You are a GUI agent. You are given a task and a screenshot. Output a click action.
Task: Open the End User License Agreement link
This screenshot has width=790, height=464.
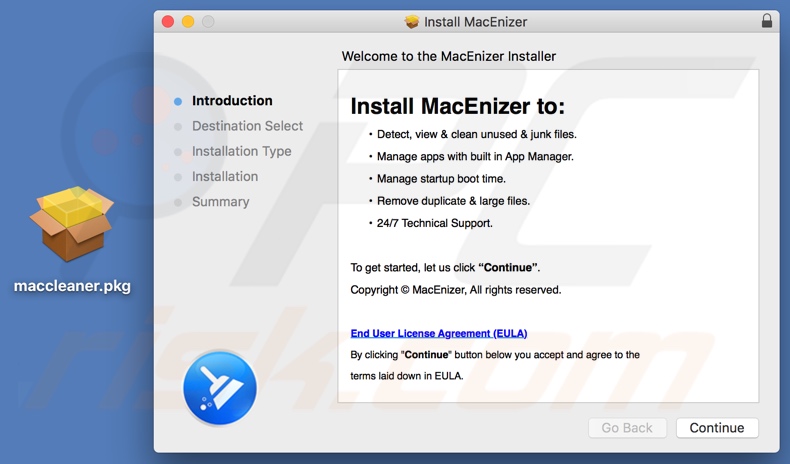(439, 334)
